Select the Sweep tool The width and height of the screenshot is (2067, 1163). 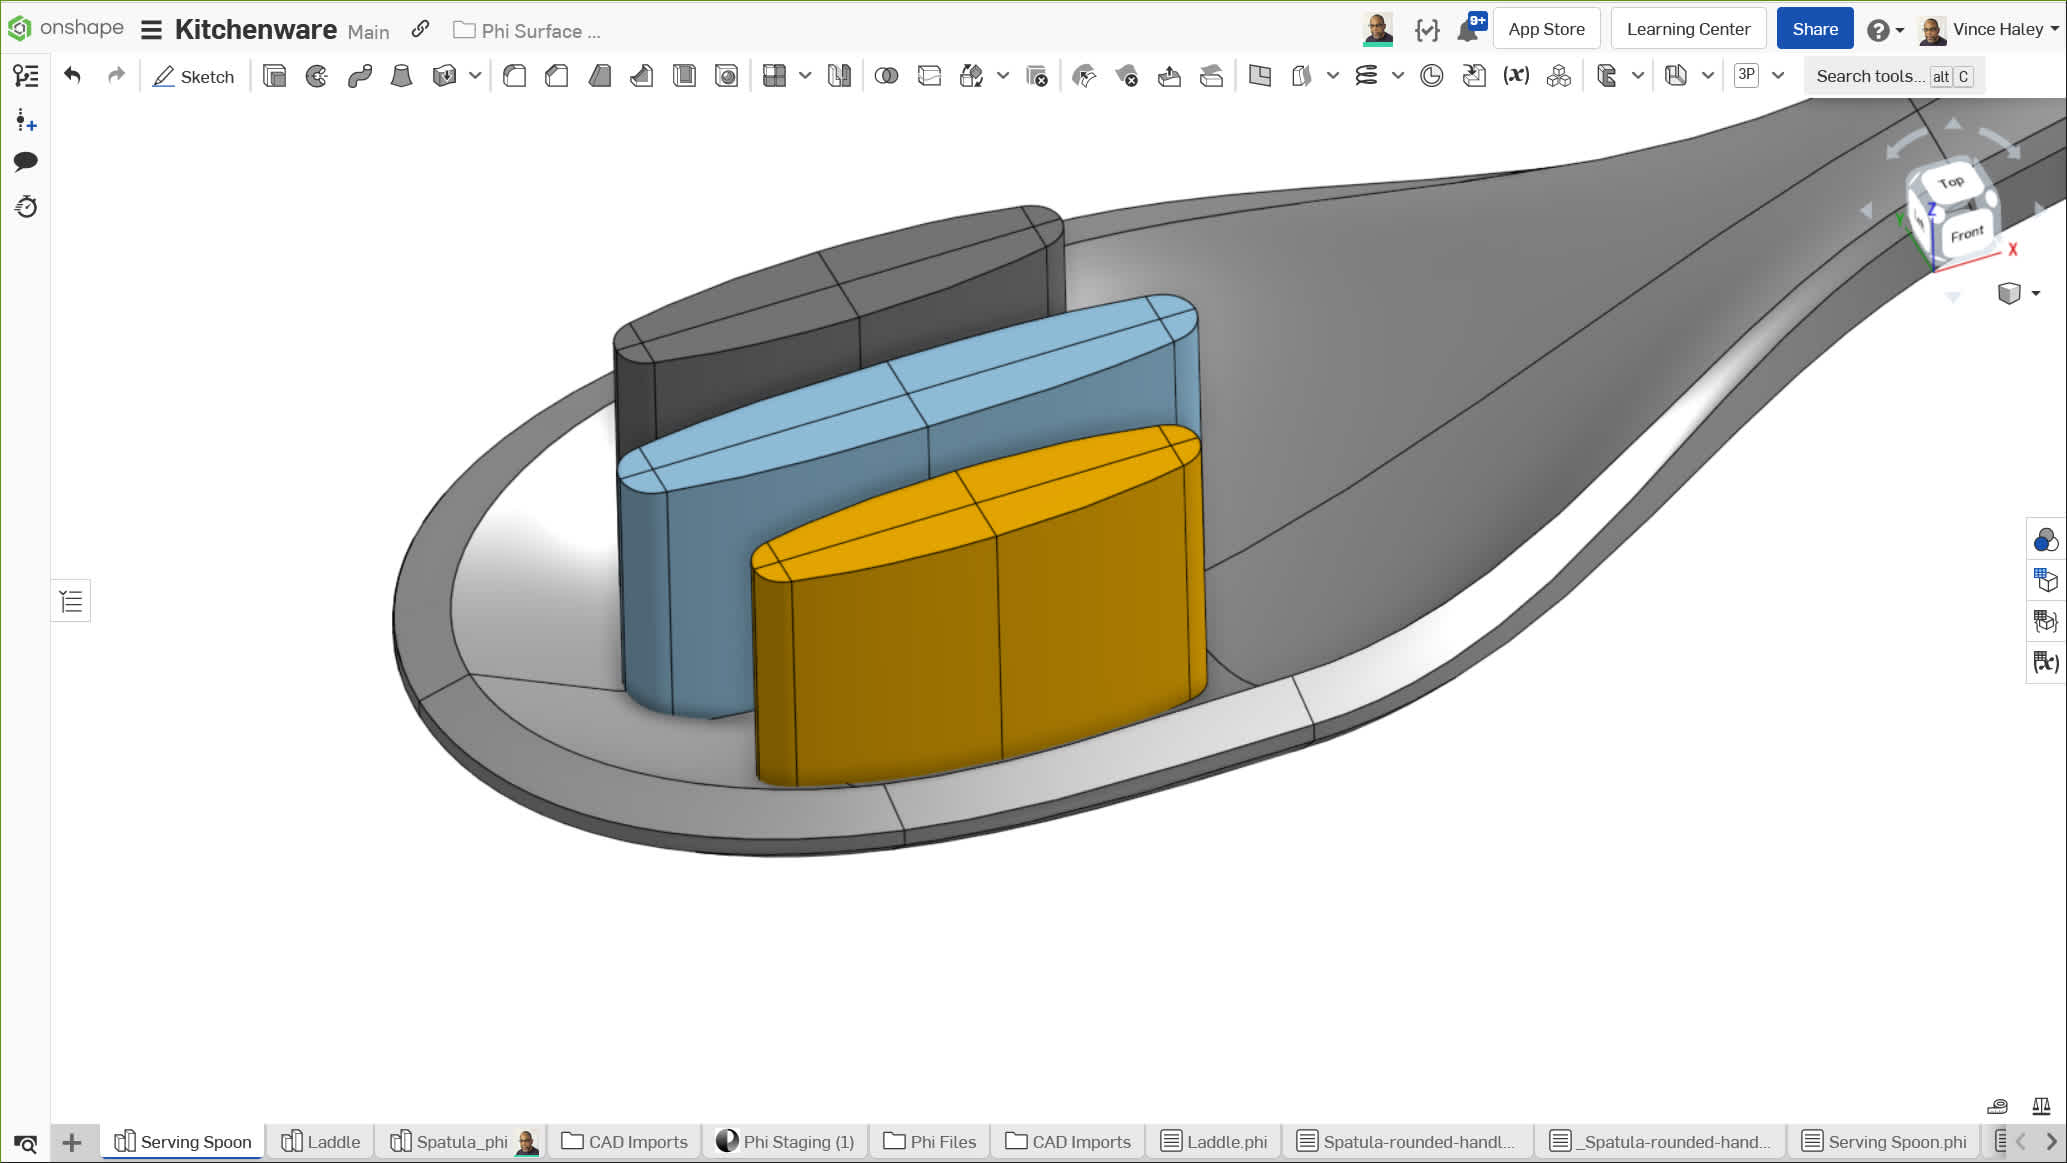pos(360,76)
